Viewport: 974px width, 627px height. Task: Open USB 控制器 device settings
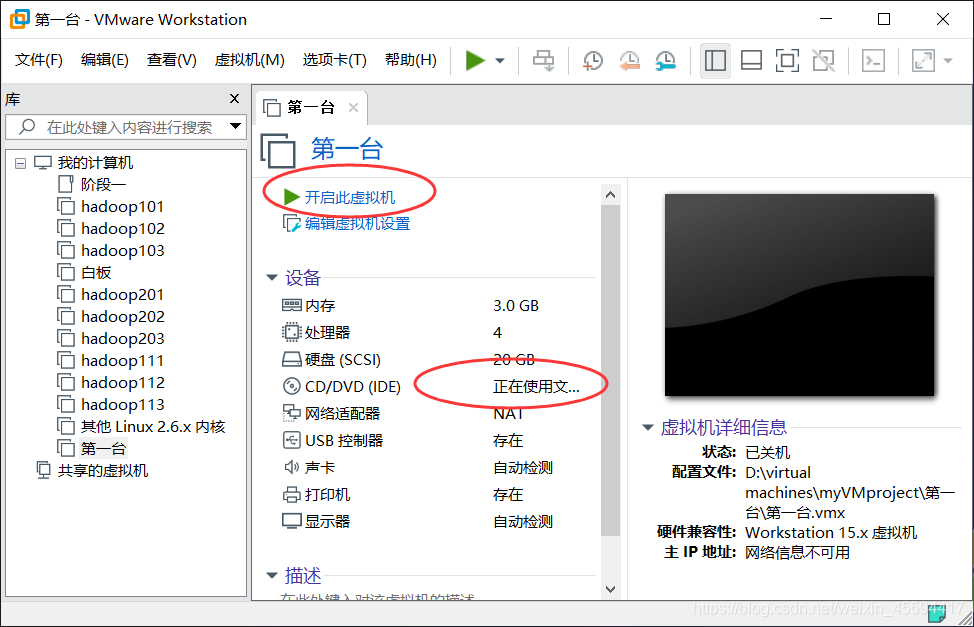[x=332, y=441]
